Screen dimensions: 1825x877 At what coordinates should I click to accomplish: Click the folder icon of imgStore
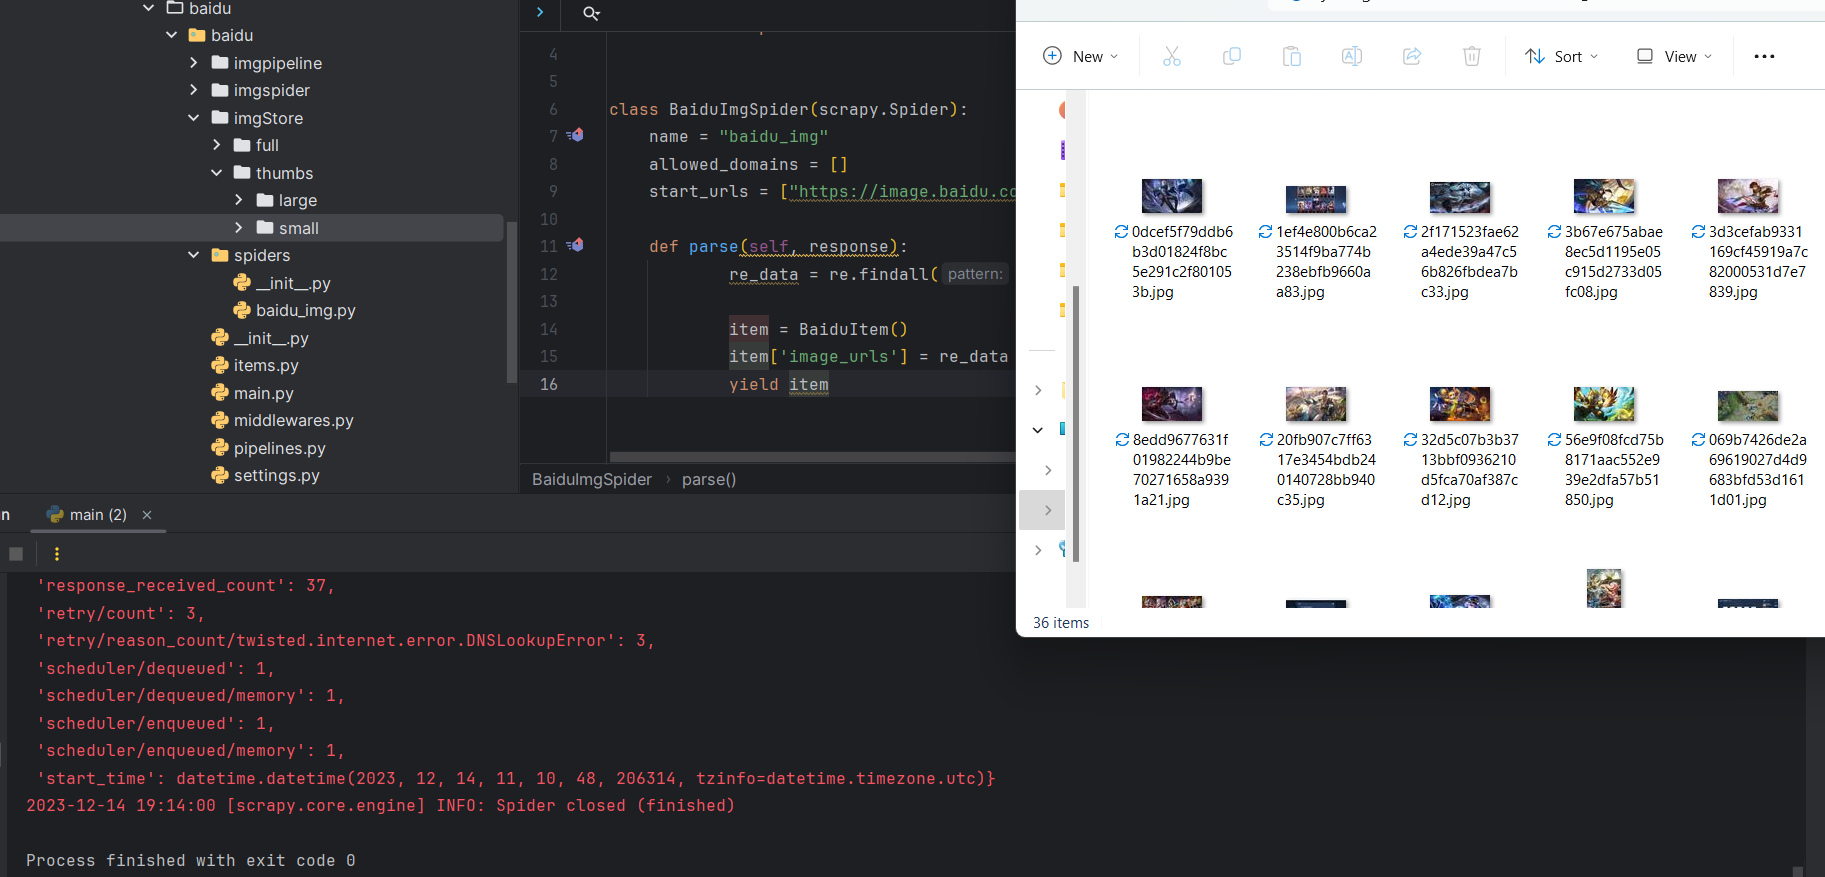[x=220, y=118]
